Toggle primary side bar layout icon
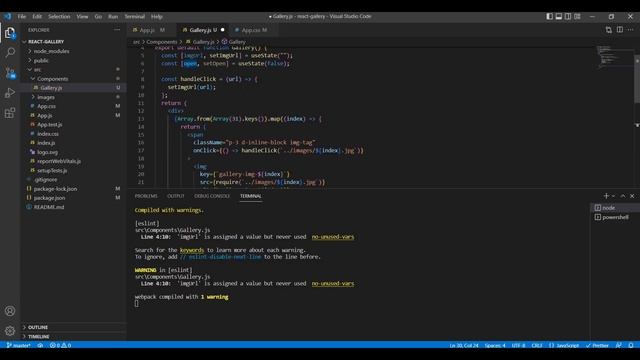The image size is (640, 360). pyautogui.click(x=549, y=16)
